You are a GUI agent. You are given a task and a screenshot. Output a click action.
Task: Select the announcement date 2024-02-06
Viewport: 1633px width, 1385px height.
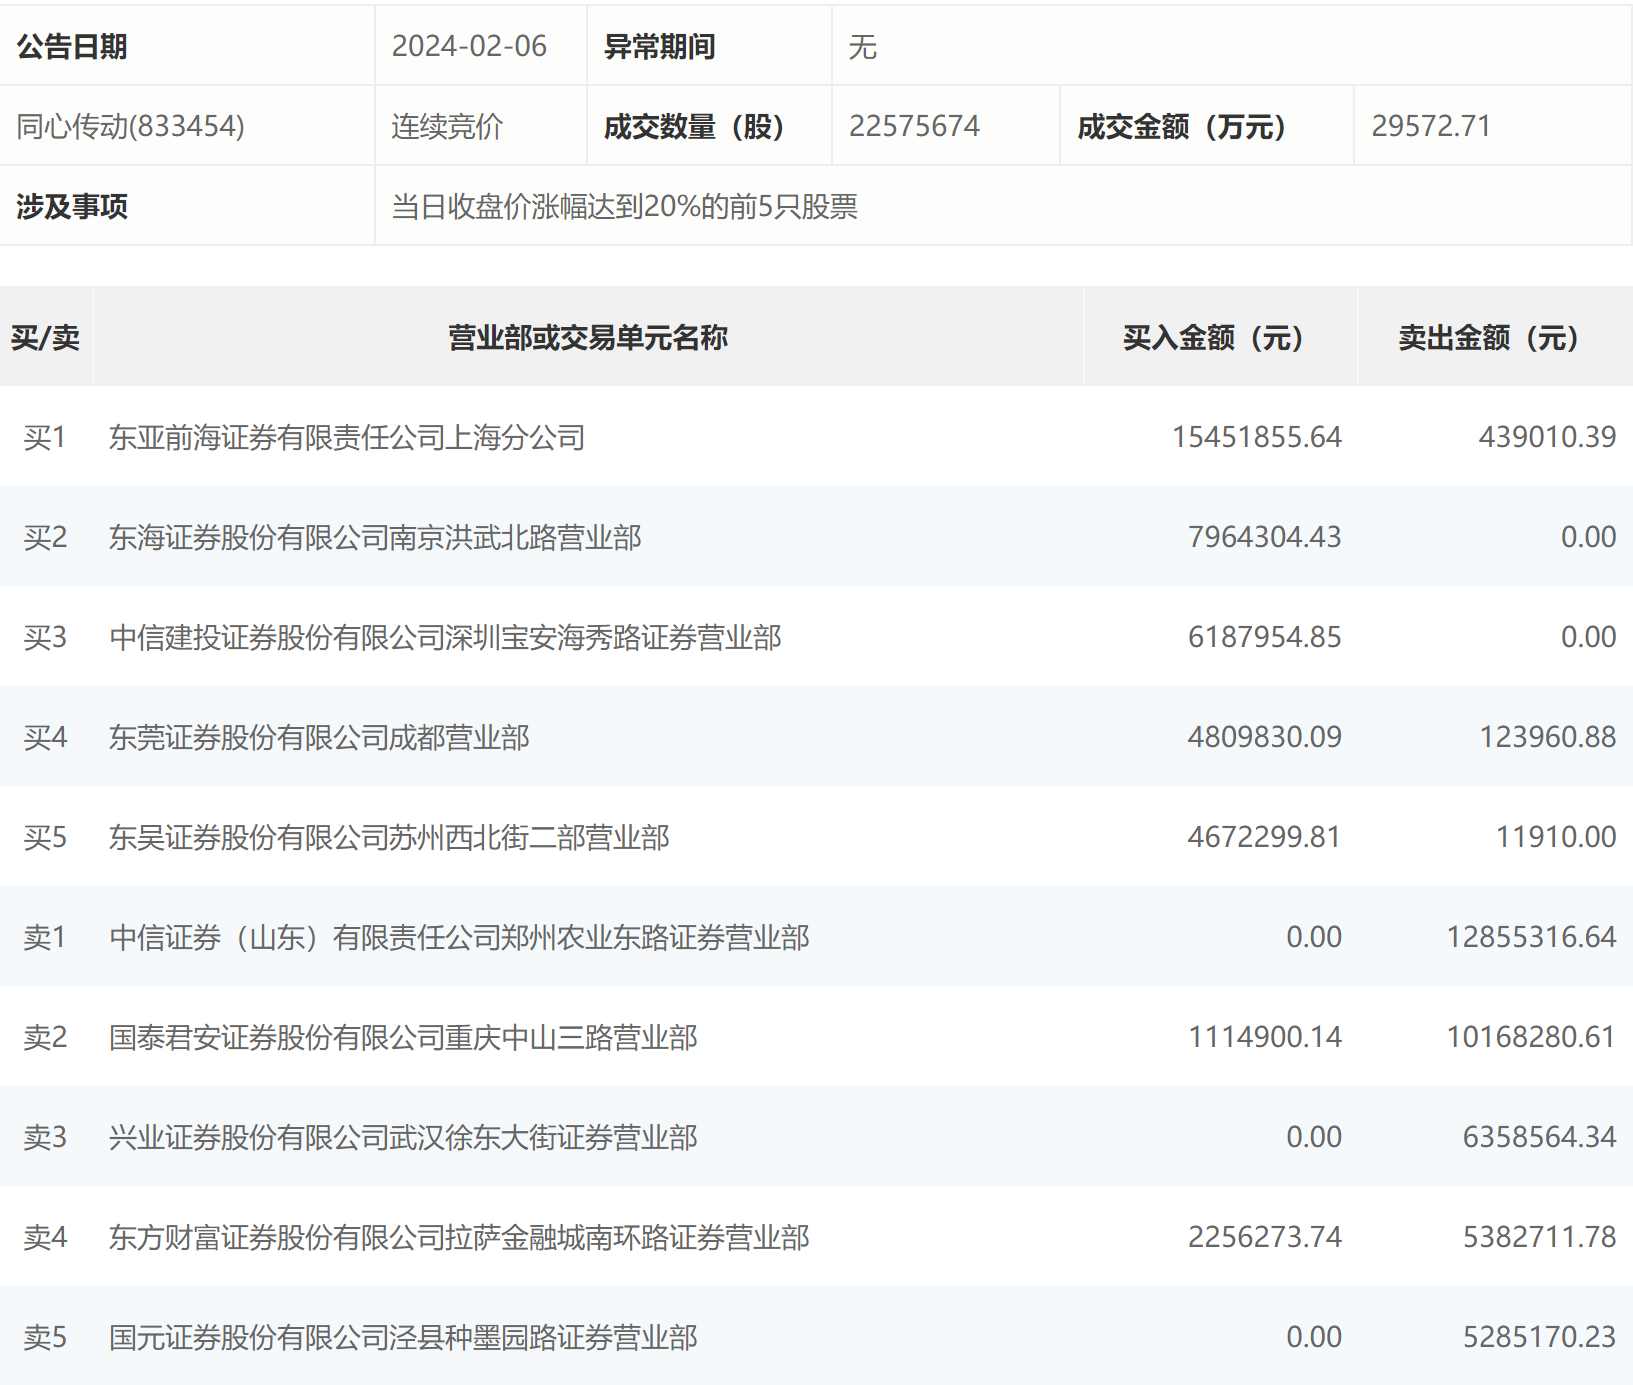469,46
